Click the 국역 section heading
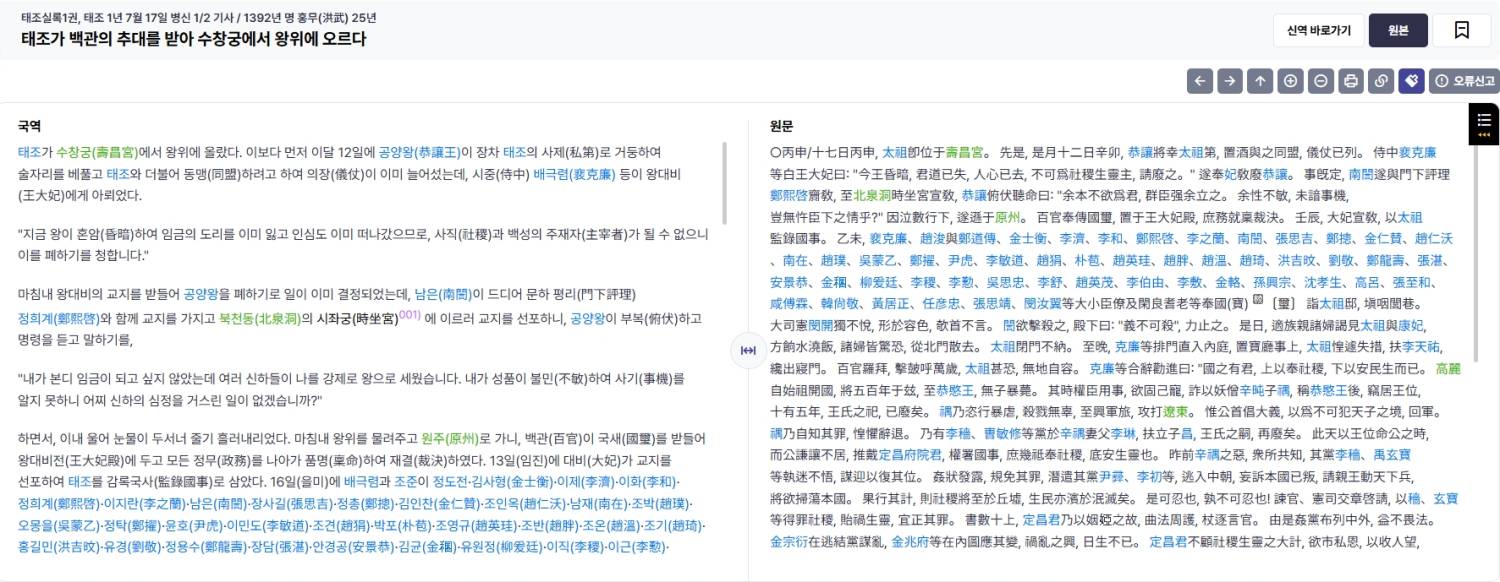This screenshot has height=582, width=1500. (29, 126)
